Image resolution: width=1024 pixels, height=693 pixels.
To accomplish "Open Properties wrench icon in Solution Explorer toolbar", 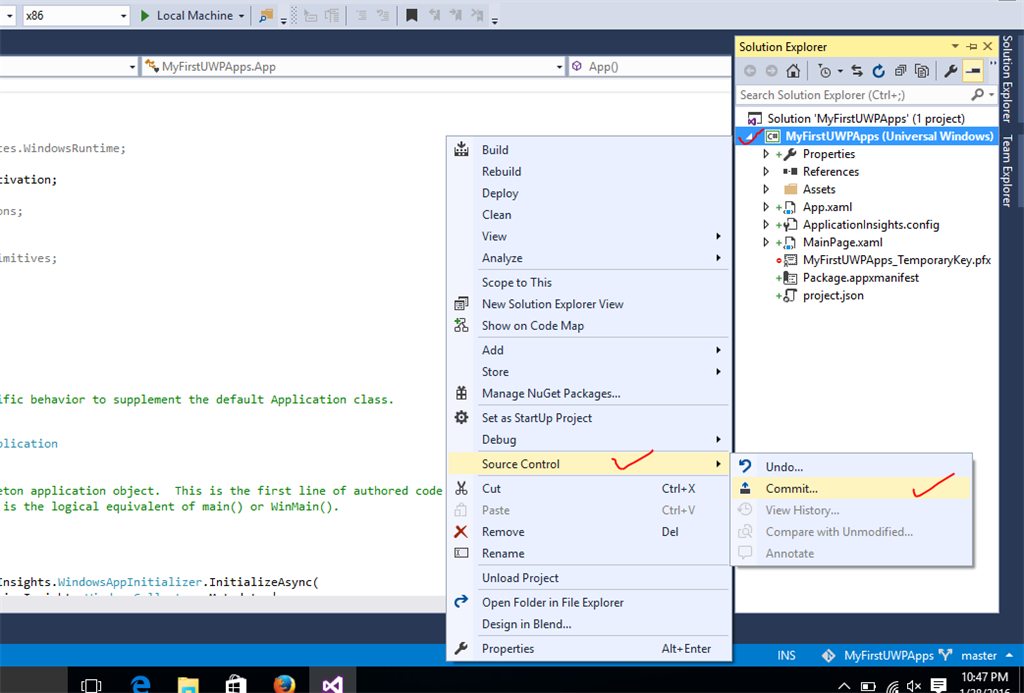I will (x=949, y=71).
